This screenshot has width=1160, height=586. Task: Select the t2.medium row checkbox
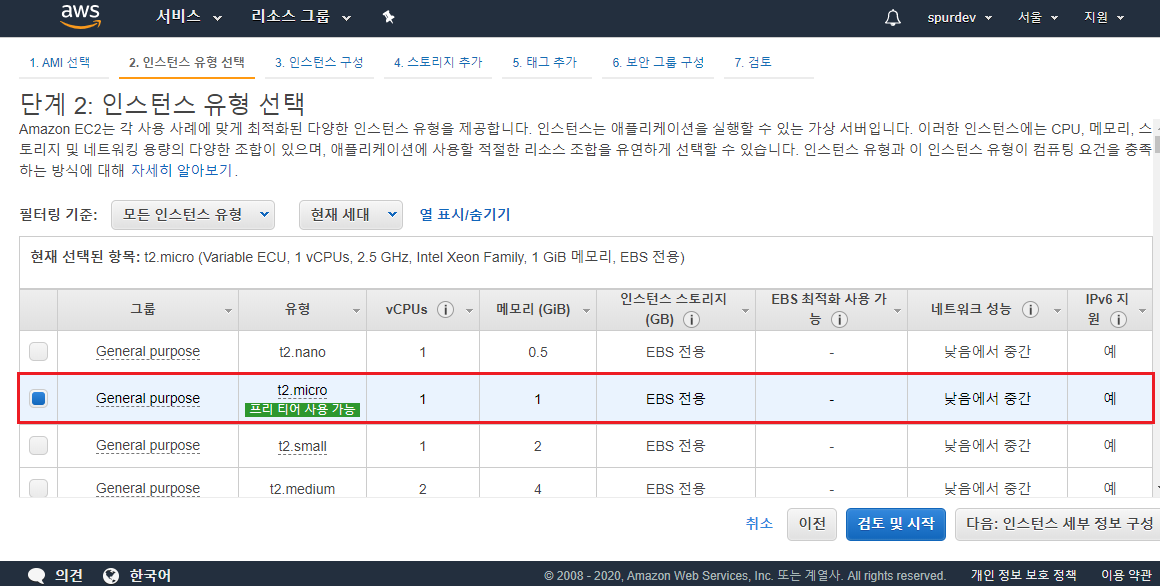click(38, 488)
